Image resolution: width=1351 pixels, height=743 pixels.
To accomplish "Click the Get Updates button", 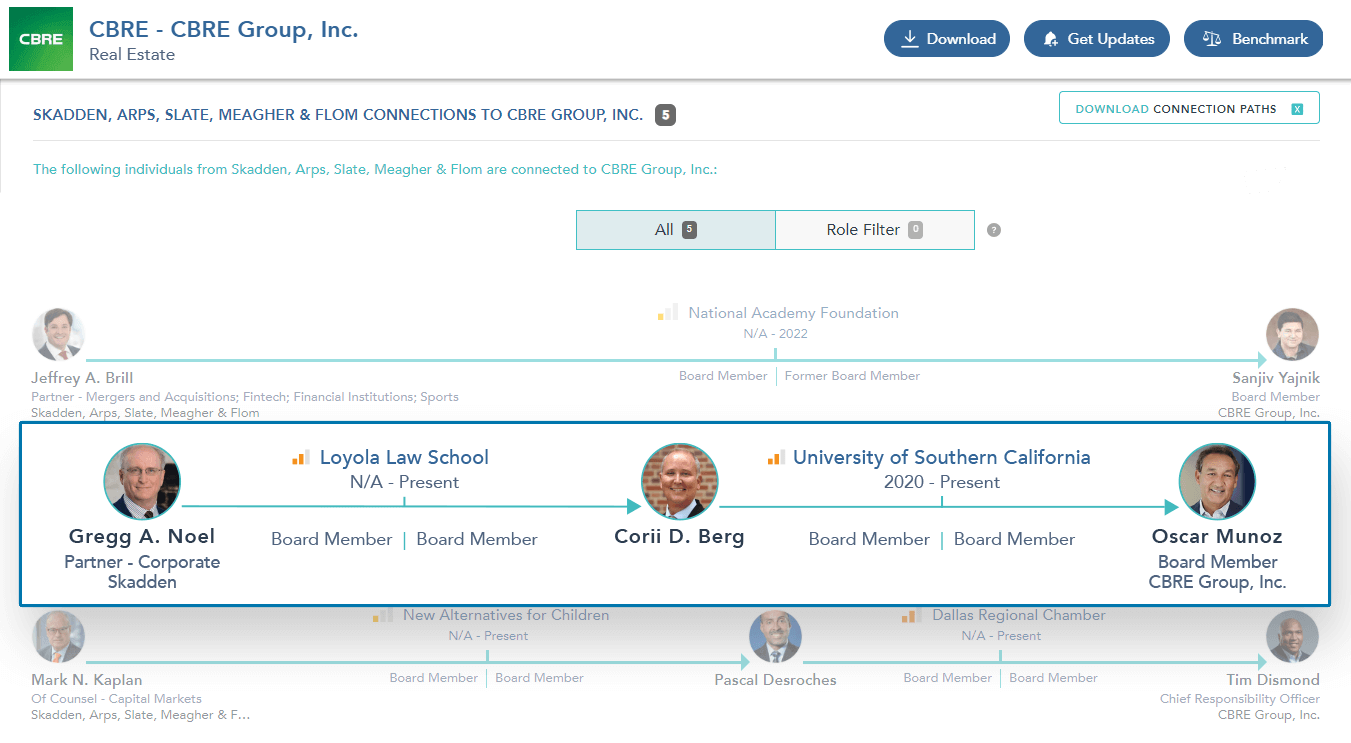I will (x=1096, y=39).
